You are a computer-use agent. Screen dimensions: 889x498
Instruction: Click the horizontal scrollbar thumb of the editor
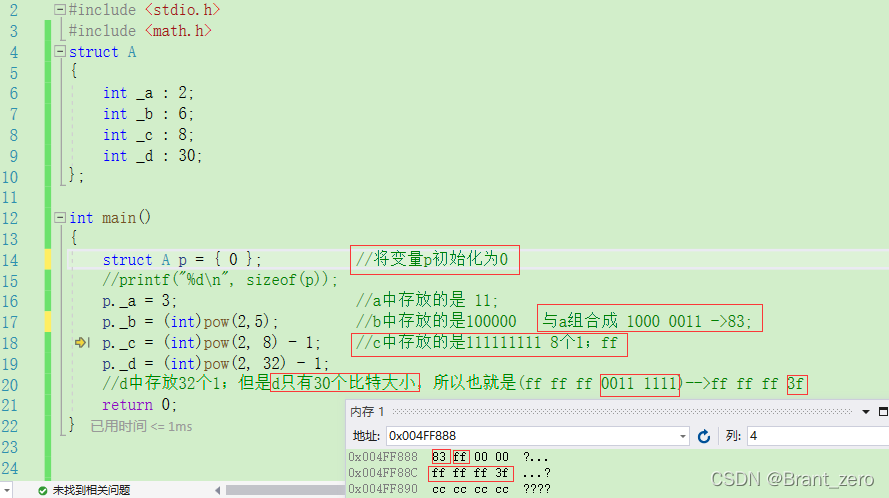[x=285, y=490]
